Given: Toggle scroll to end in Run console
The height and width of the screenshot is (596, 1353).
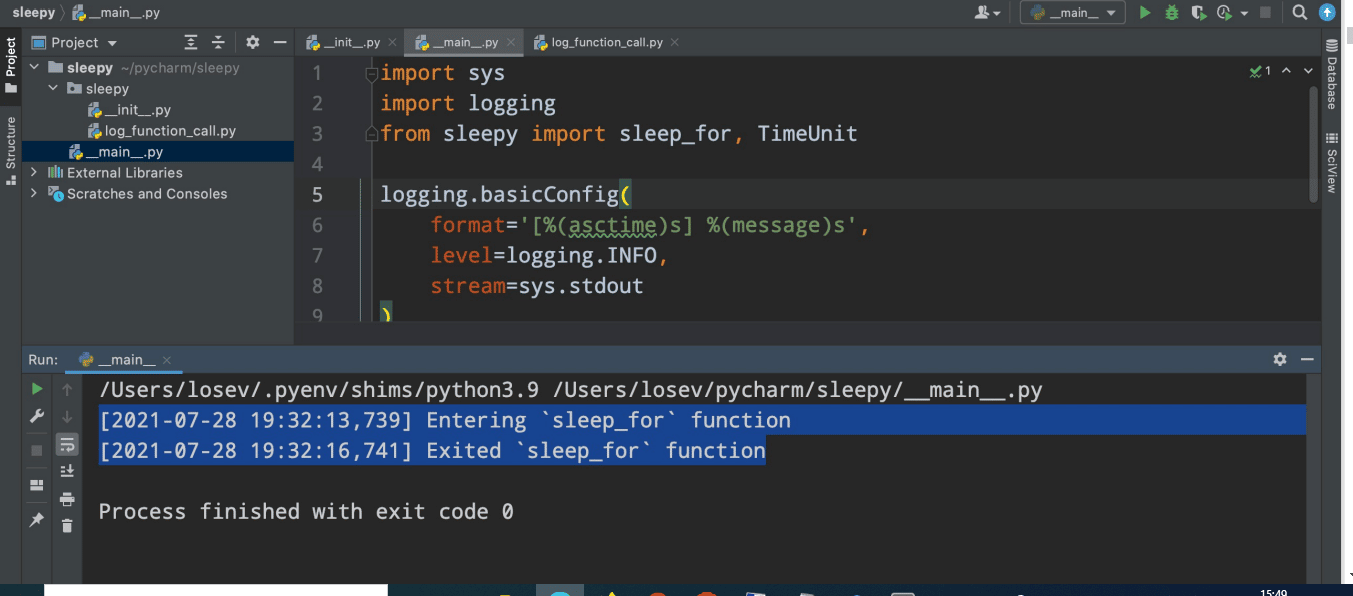Looking at the screenshot, I should 67,471.
